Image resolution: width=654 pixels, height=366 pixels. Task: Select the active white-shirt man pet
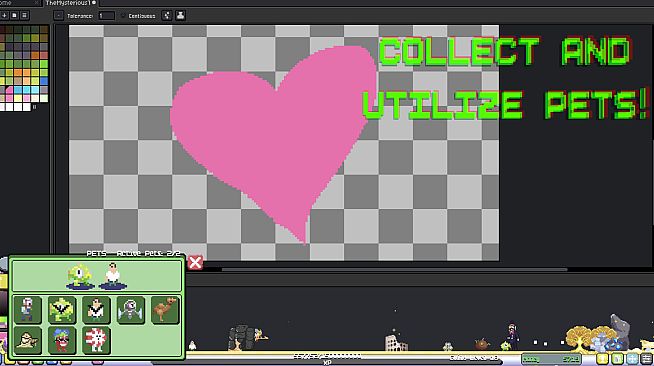[113, 276]
